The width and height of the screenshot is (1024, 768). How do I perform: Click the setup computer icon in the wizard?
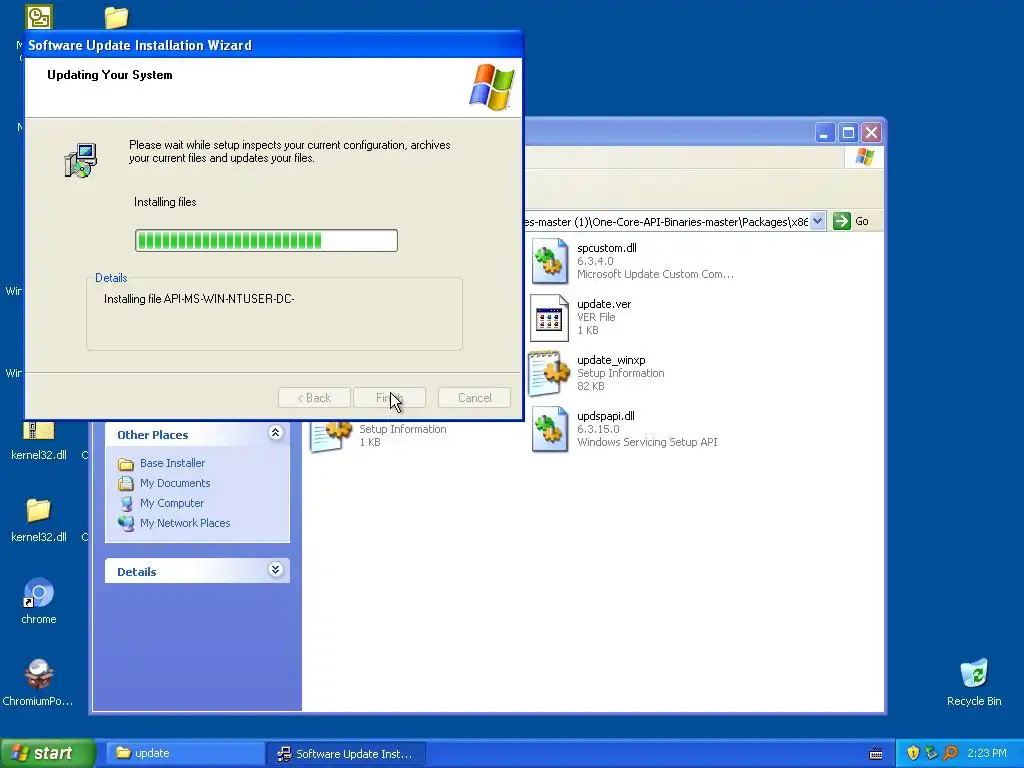[81, 160]
